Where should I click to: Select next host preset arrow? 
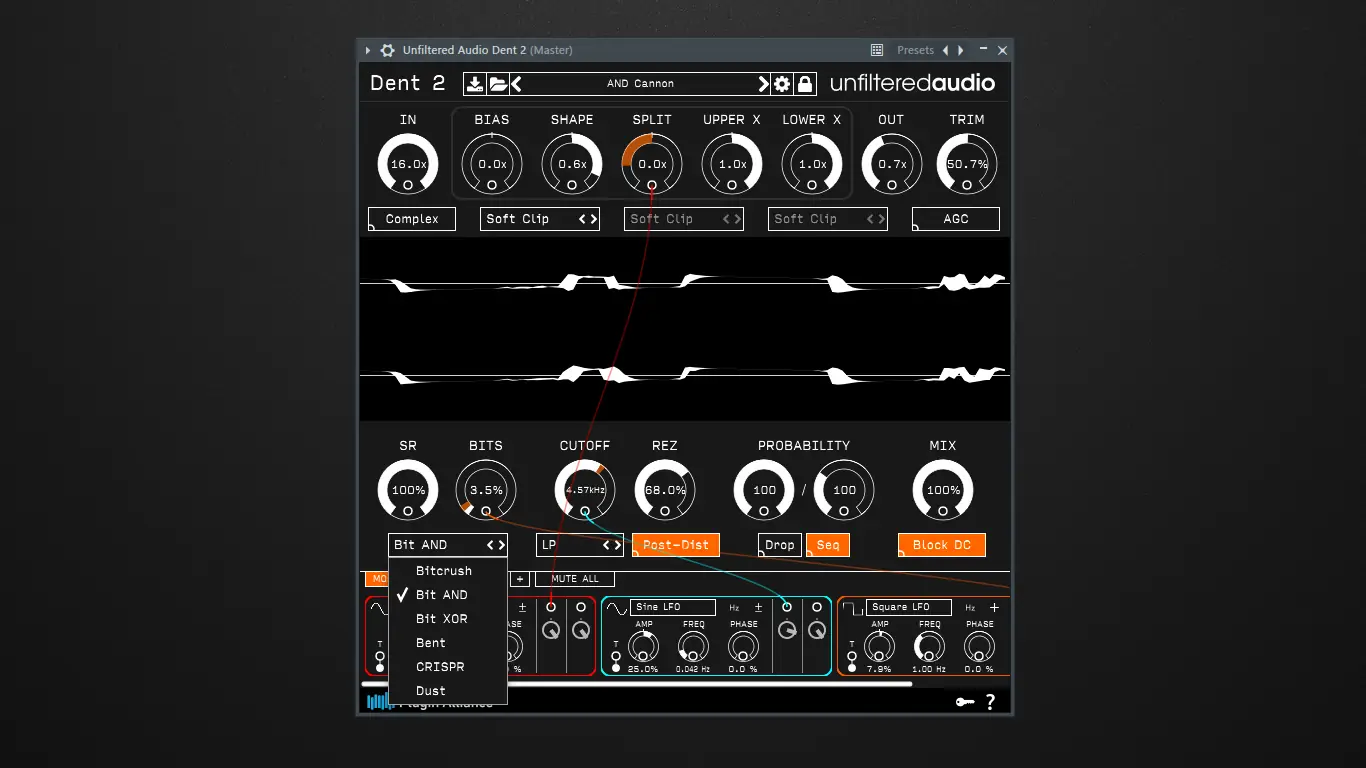click(x=961, y=50)
